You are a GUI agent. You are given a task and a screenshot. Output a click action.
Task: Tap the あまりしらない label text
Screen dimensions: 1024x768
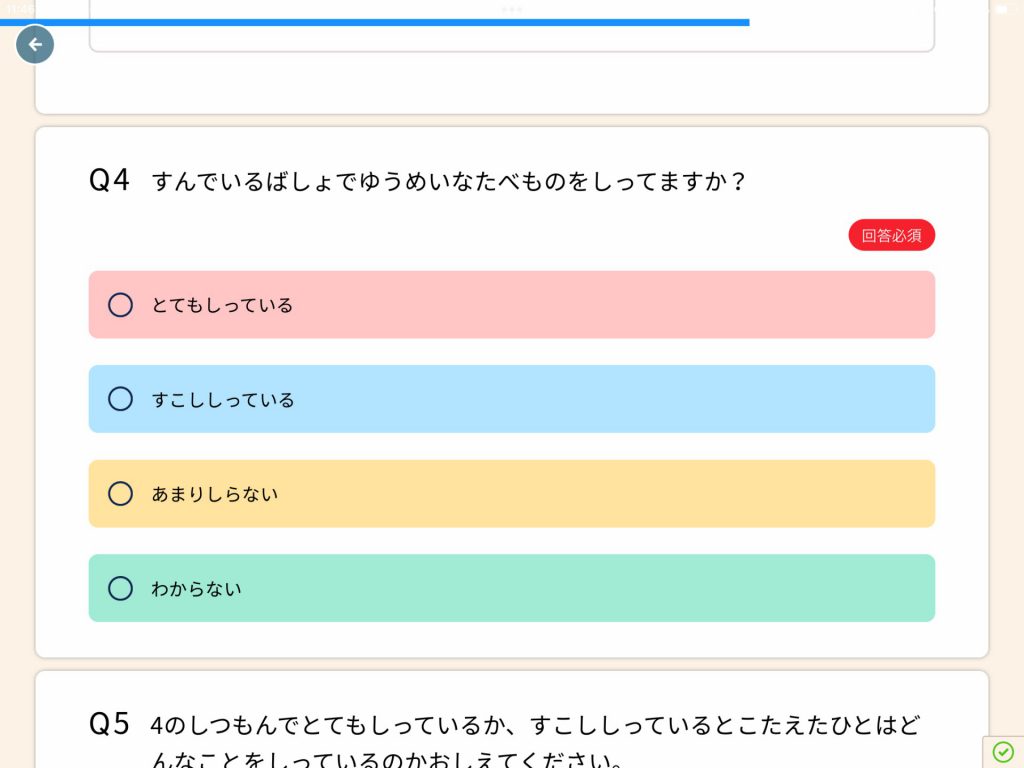click(215, 494)
